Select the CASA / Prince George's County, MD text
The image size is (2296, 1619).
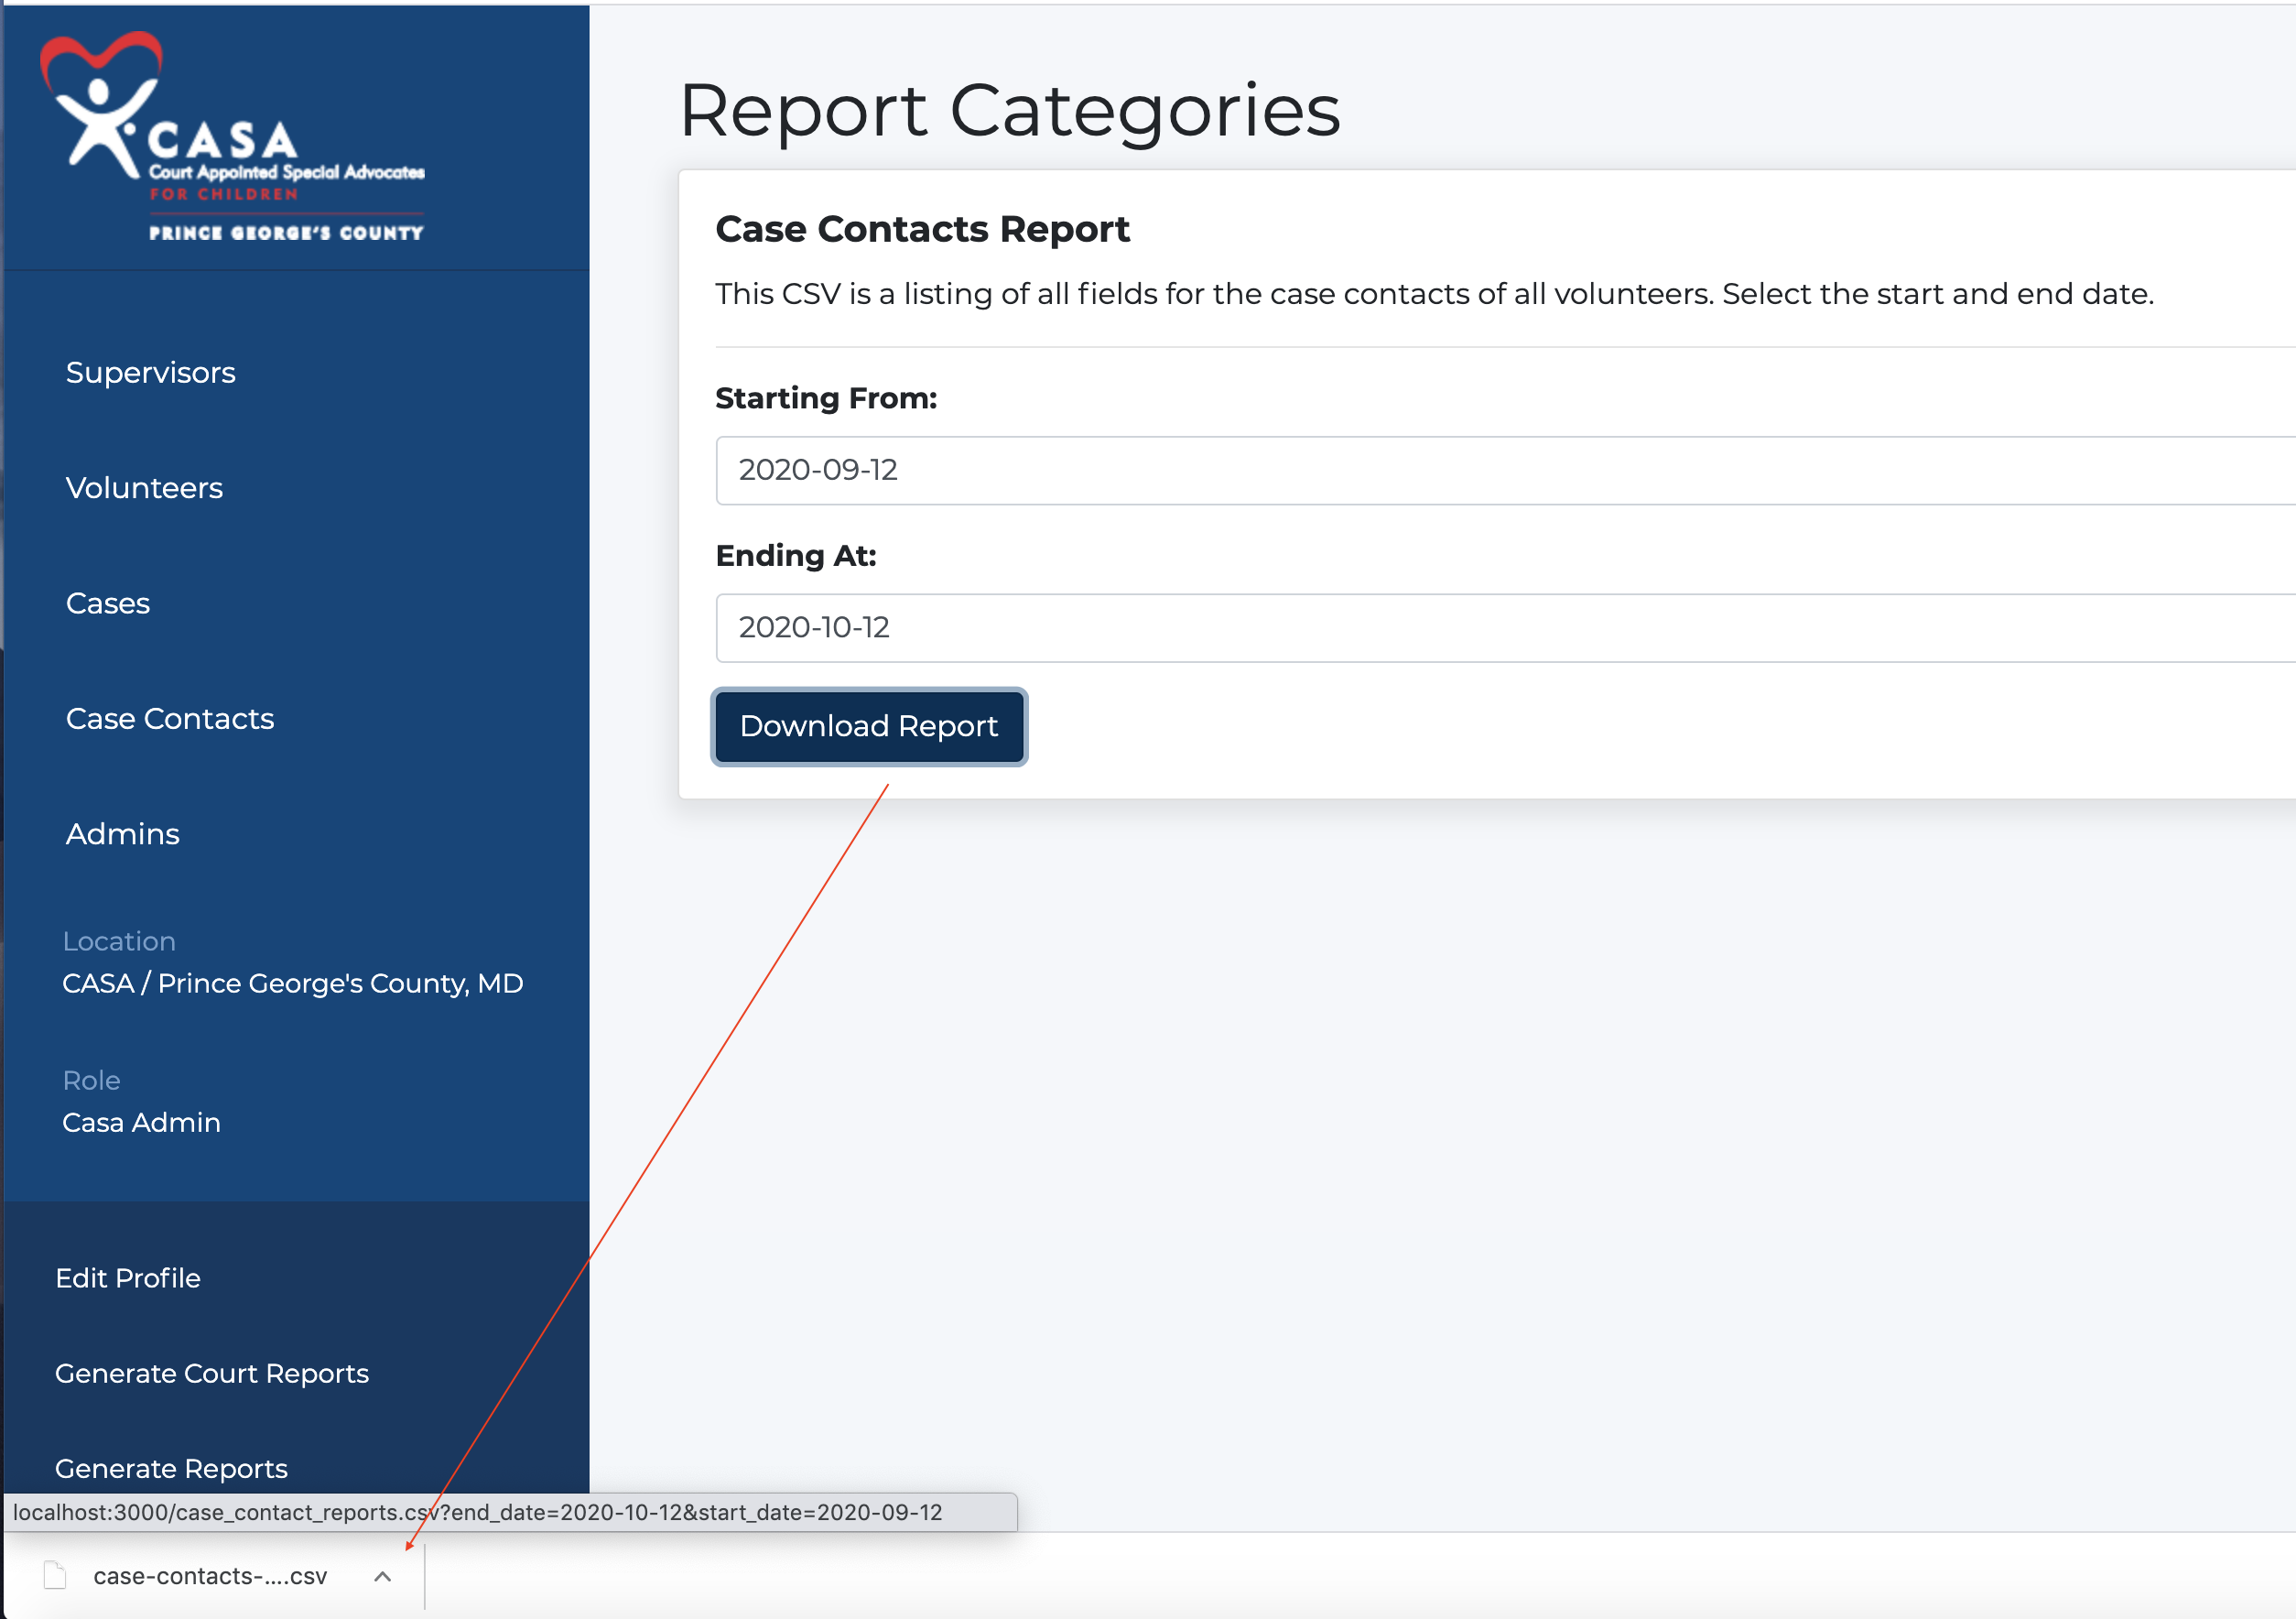tap(293, 983)
